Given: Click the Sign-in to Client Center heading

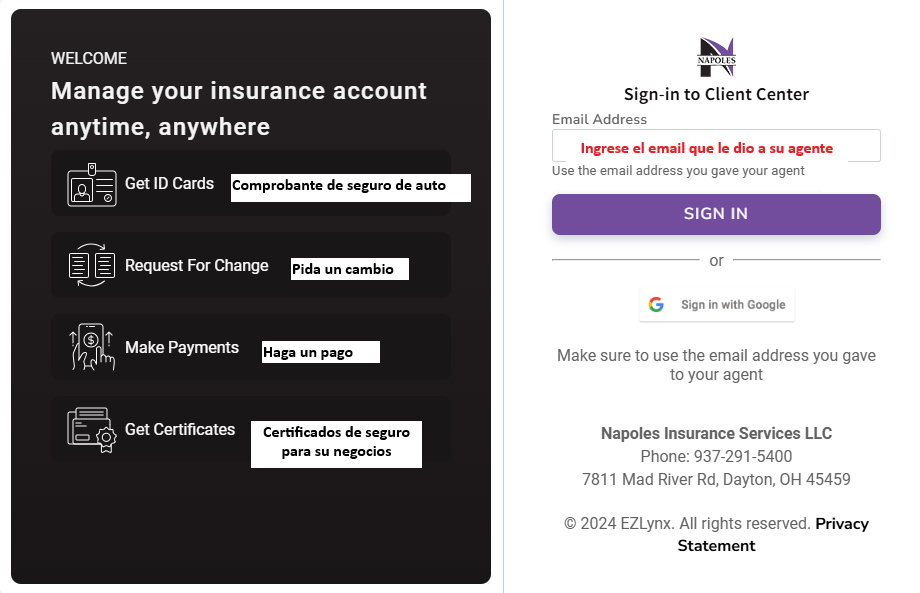Looking at the screenshot, I should tap(716, 94).
